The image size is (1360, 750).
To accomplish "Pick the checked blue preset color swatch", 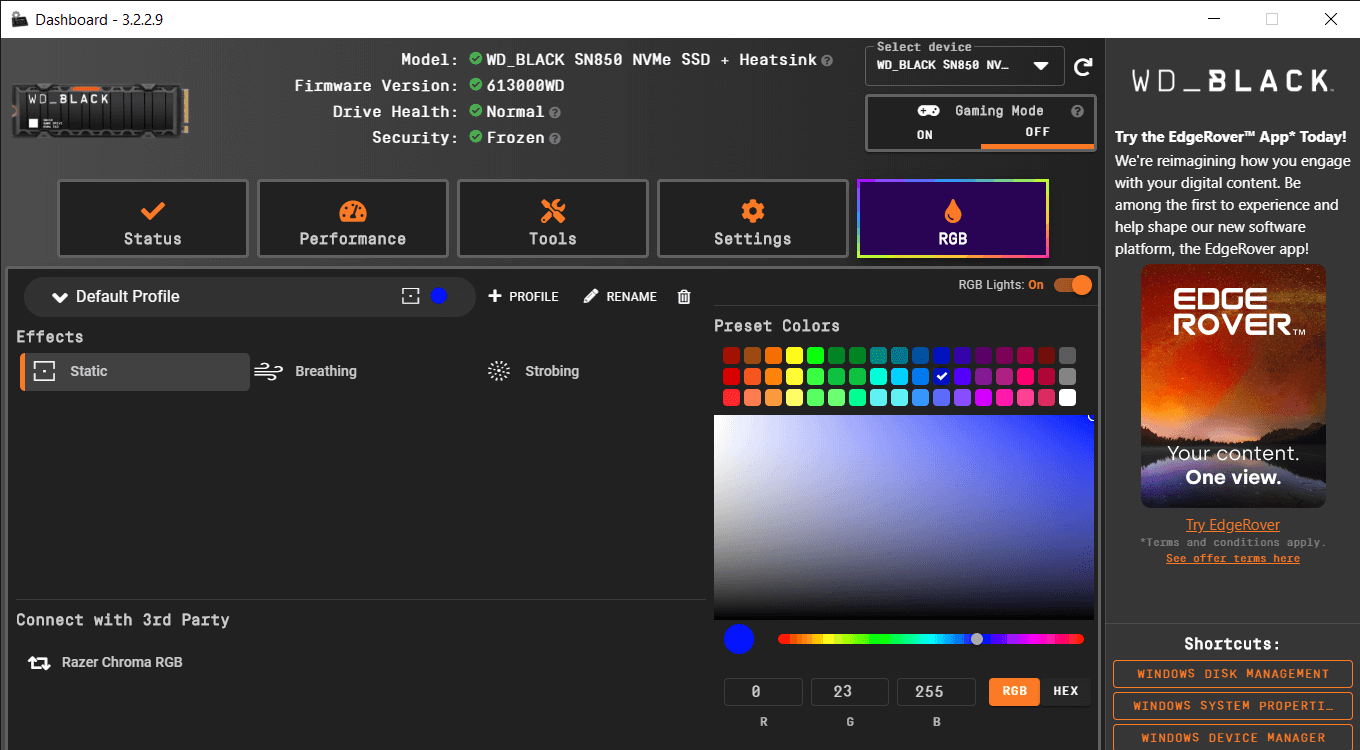I will click(941, 376).
